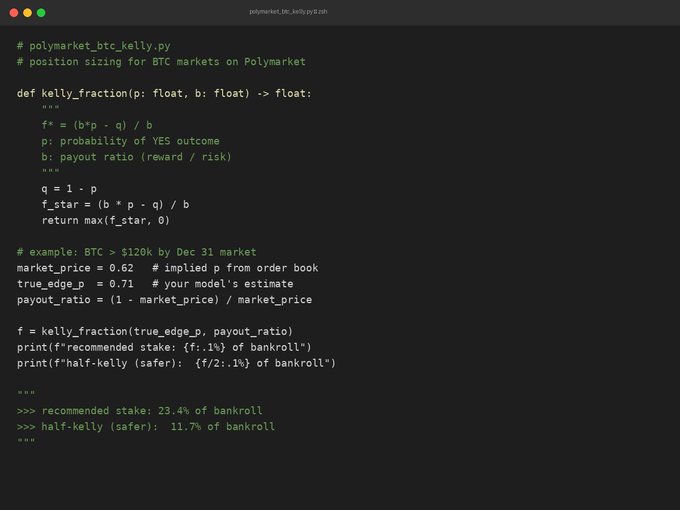Image resolution: width=680 pixels, height=510 pixels.
Task: Click the yellow minimize window button
Action: click(x=27, y=13)
